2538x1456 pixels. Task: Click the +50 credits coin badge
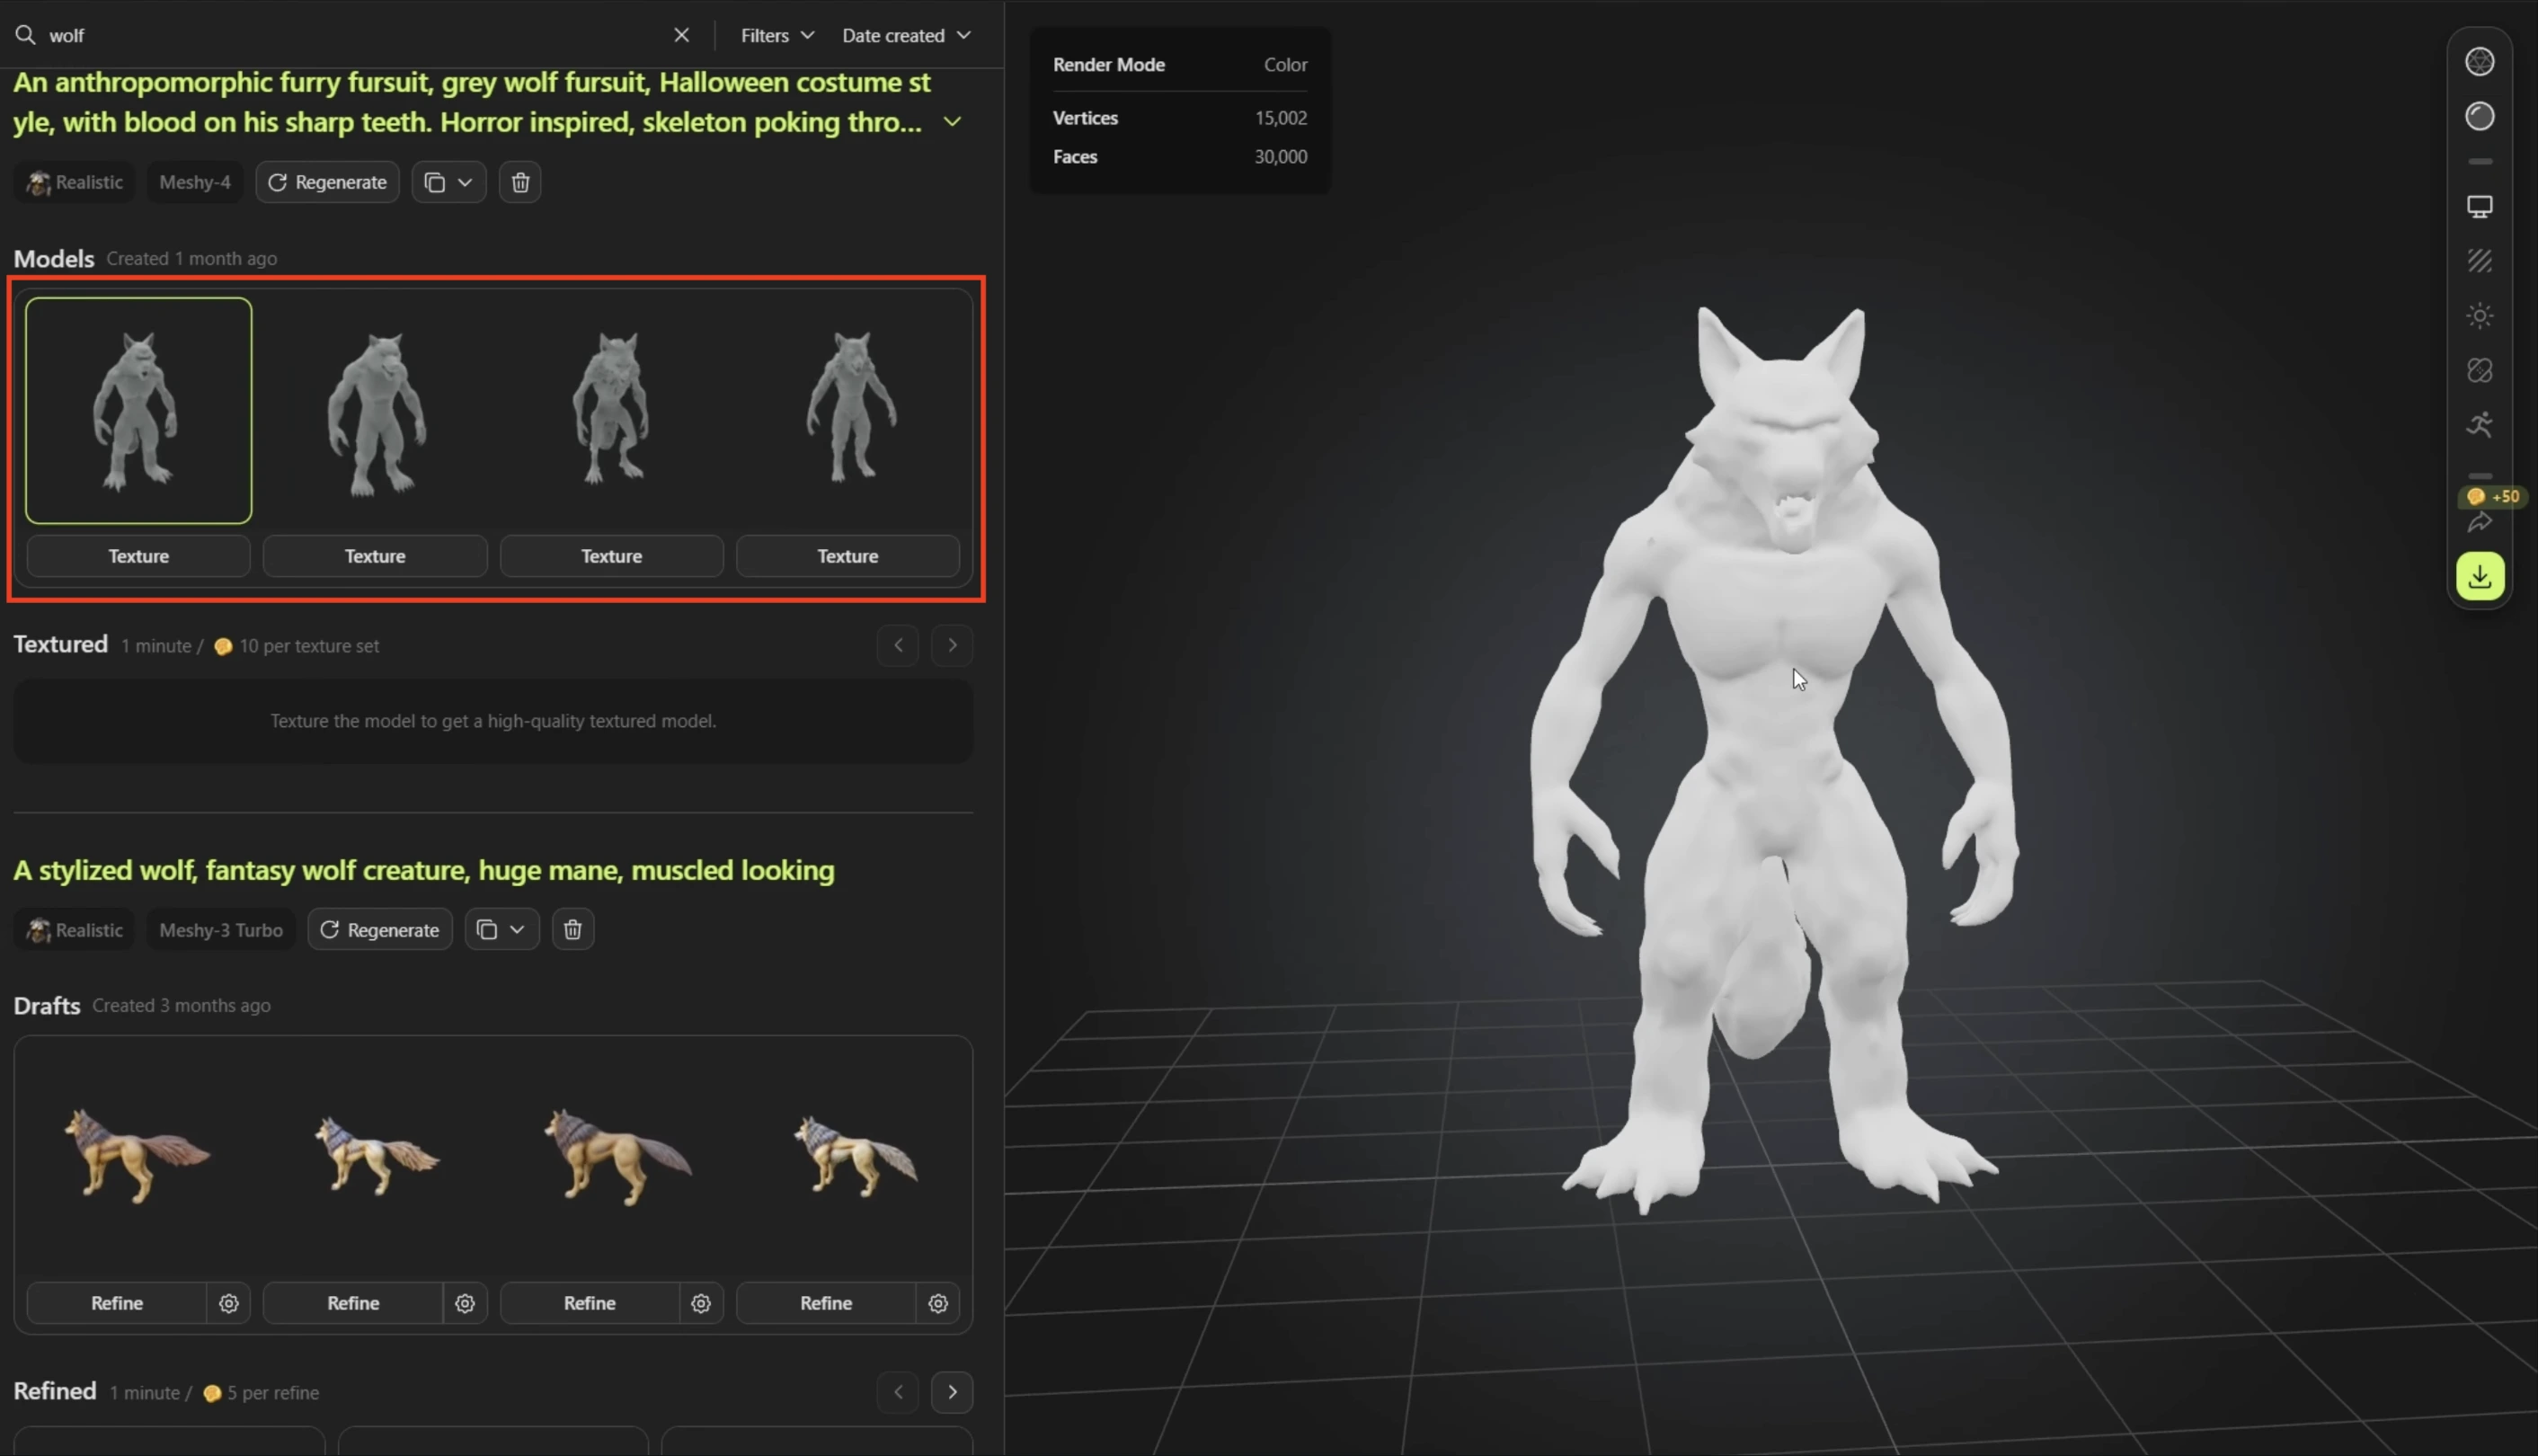click(x=2494, y=495)
